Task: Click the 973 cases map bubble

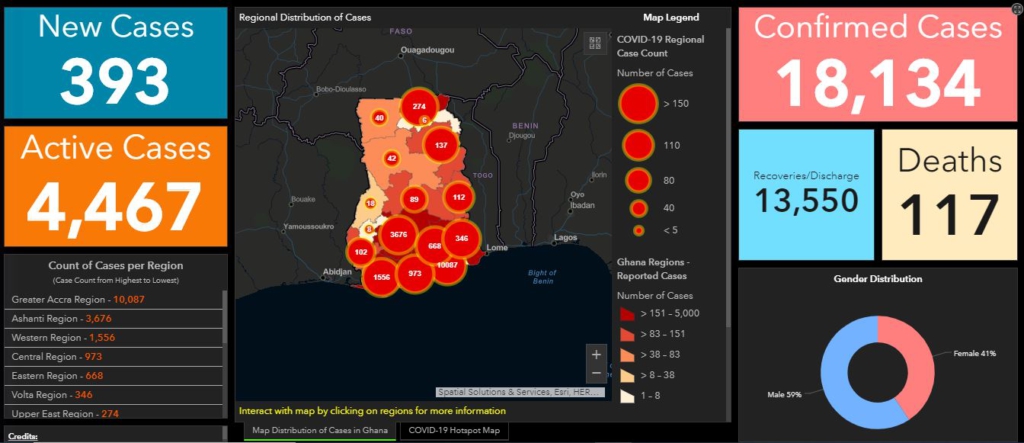Action: (415, 273)
